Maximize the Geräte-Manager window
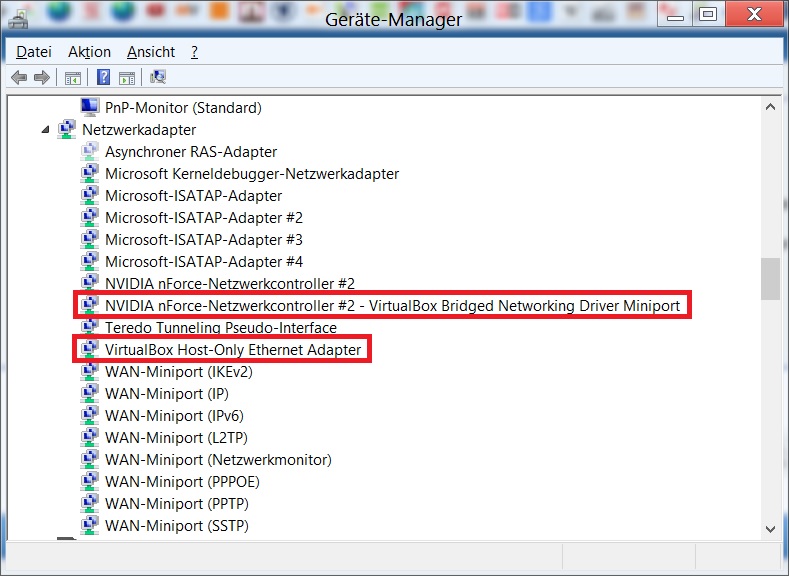 coord(707,15)
